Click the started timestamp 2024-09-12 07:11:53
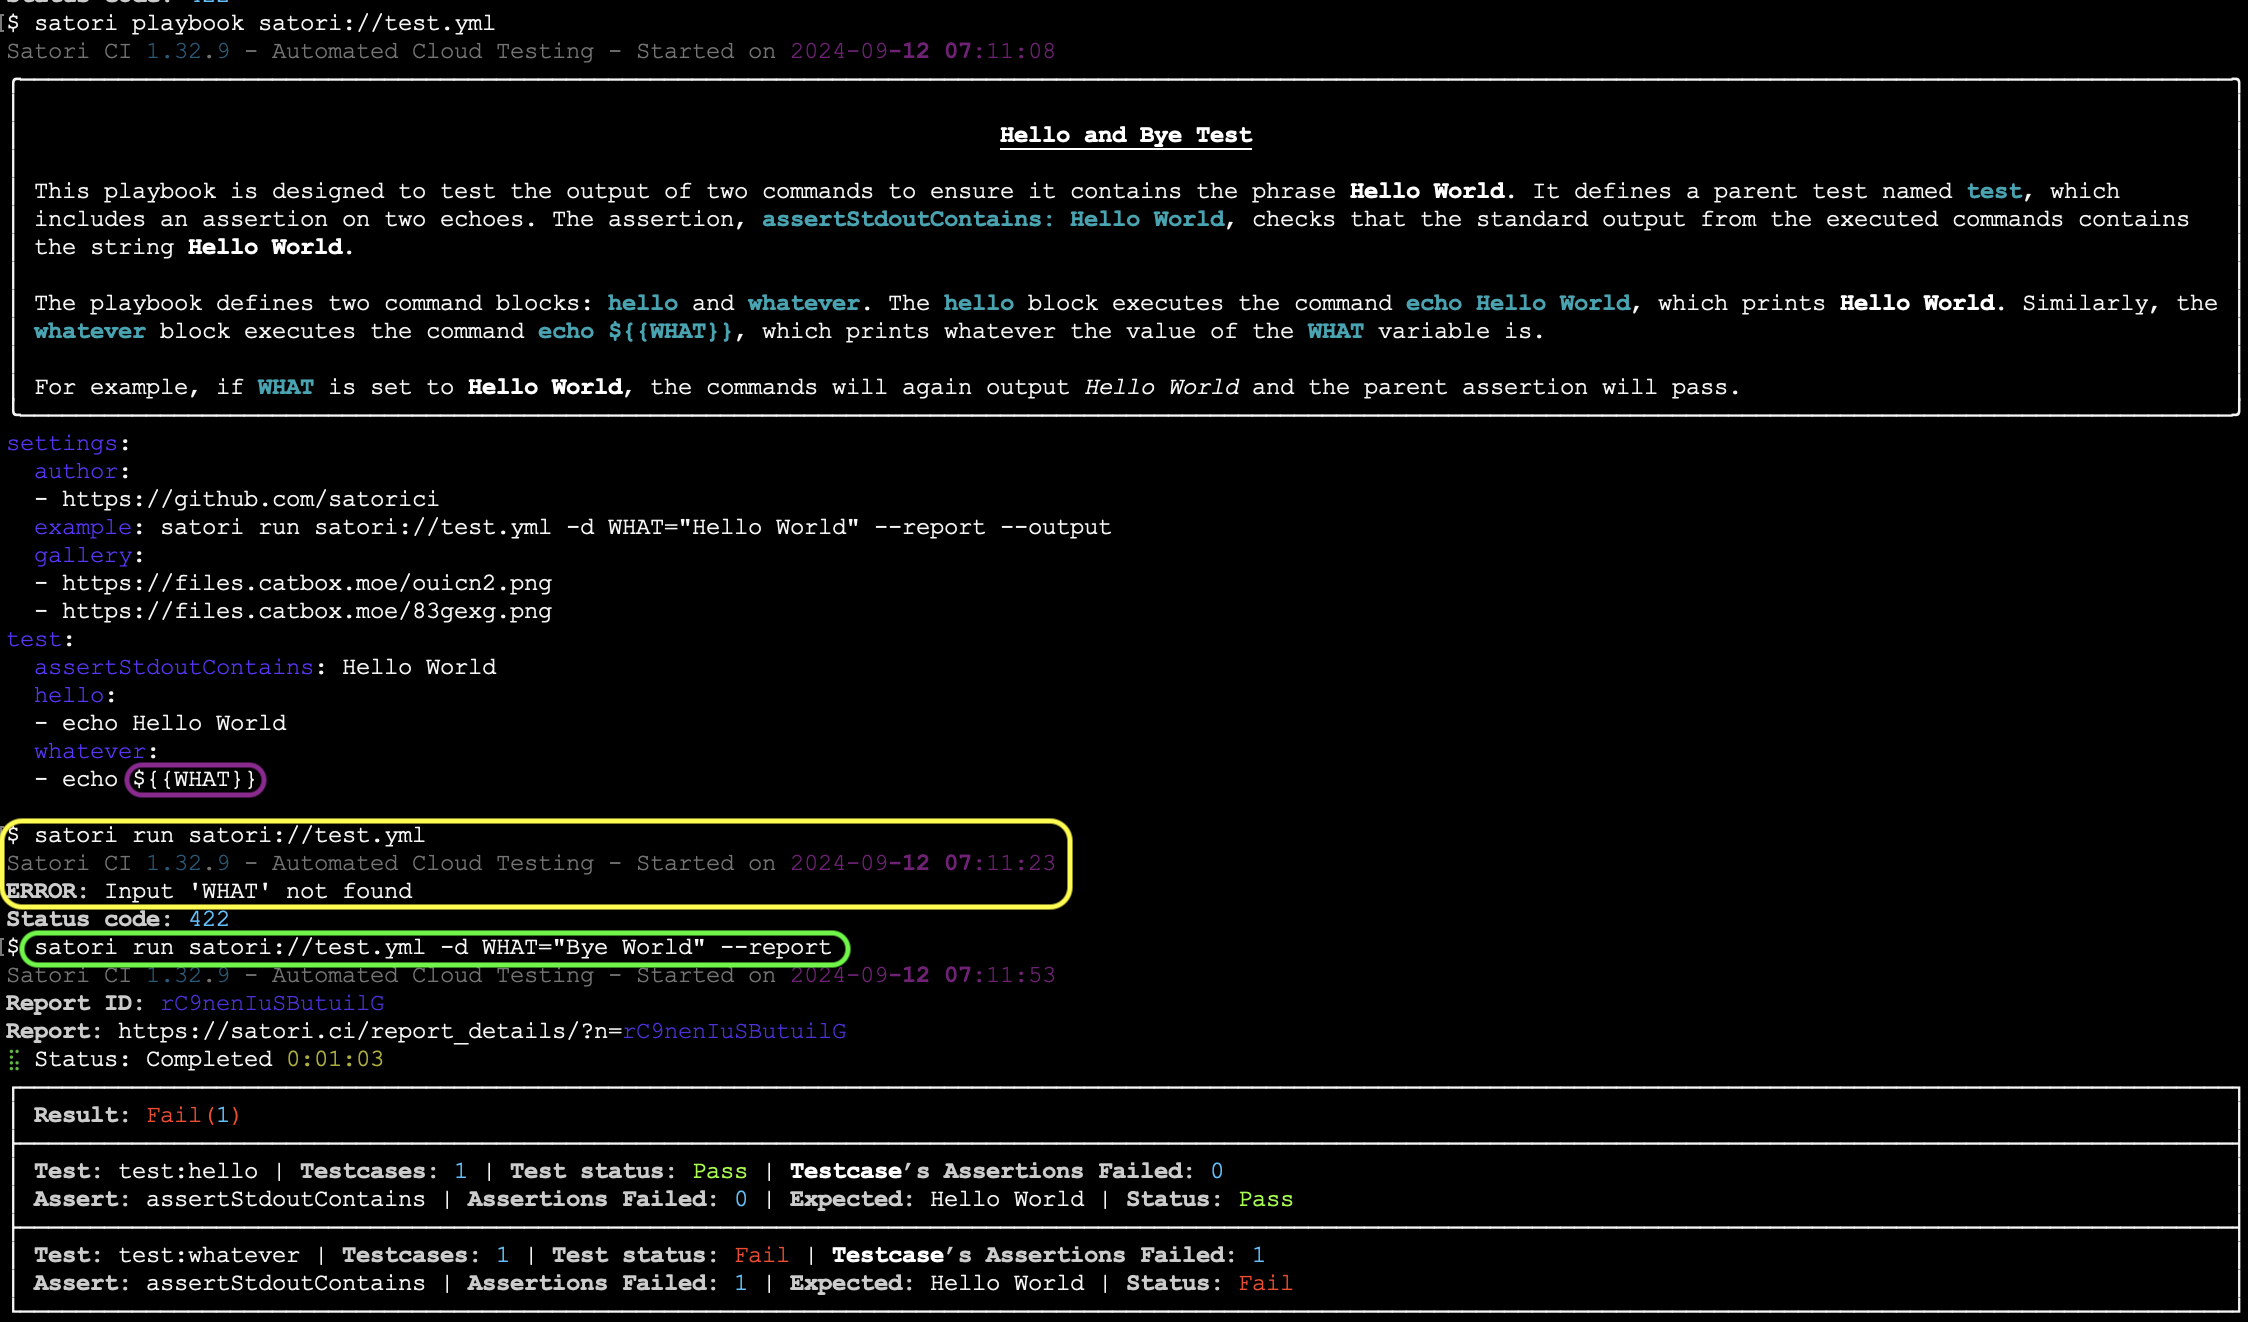 tap(923, 975)
